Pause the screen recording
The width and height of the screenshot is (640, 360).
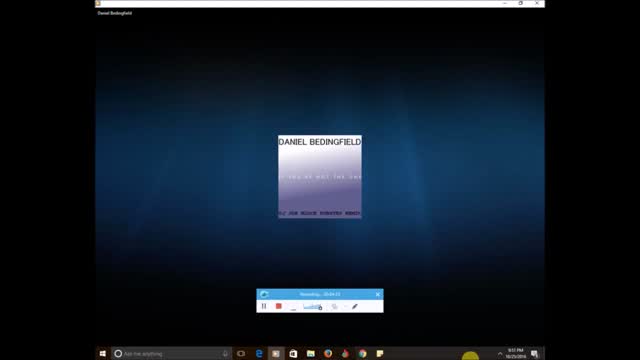click(x=264, y=306)
